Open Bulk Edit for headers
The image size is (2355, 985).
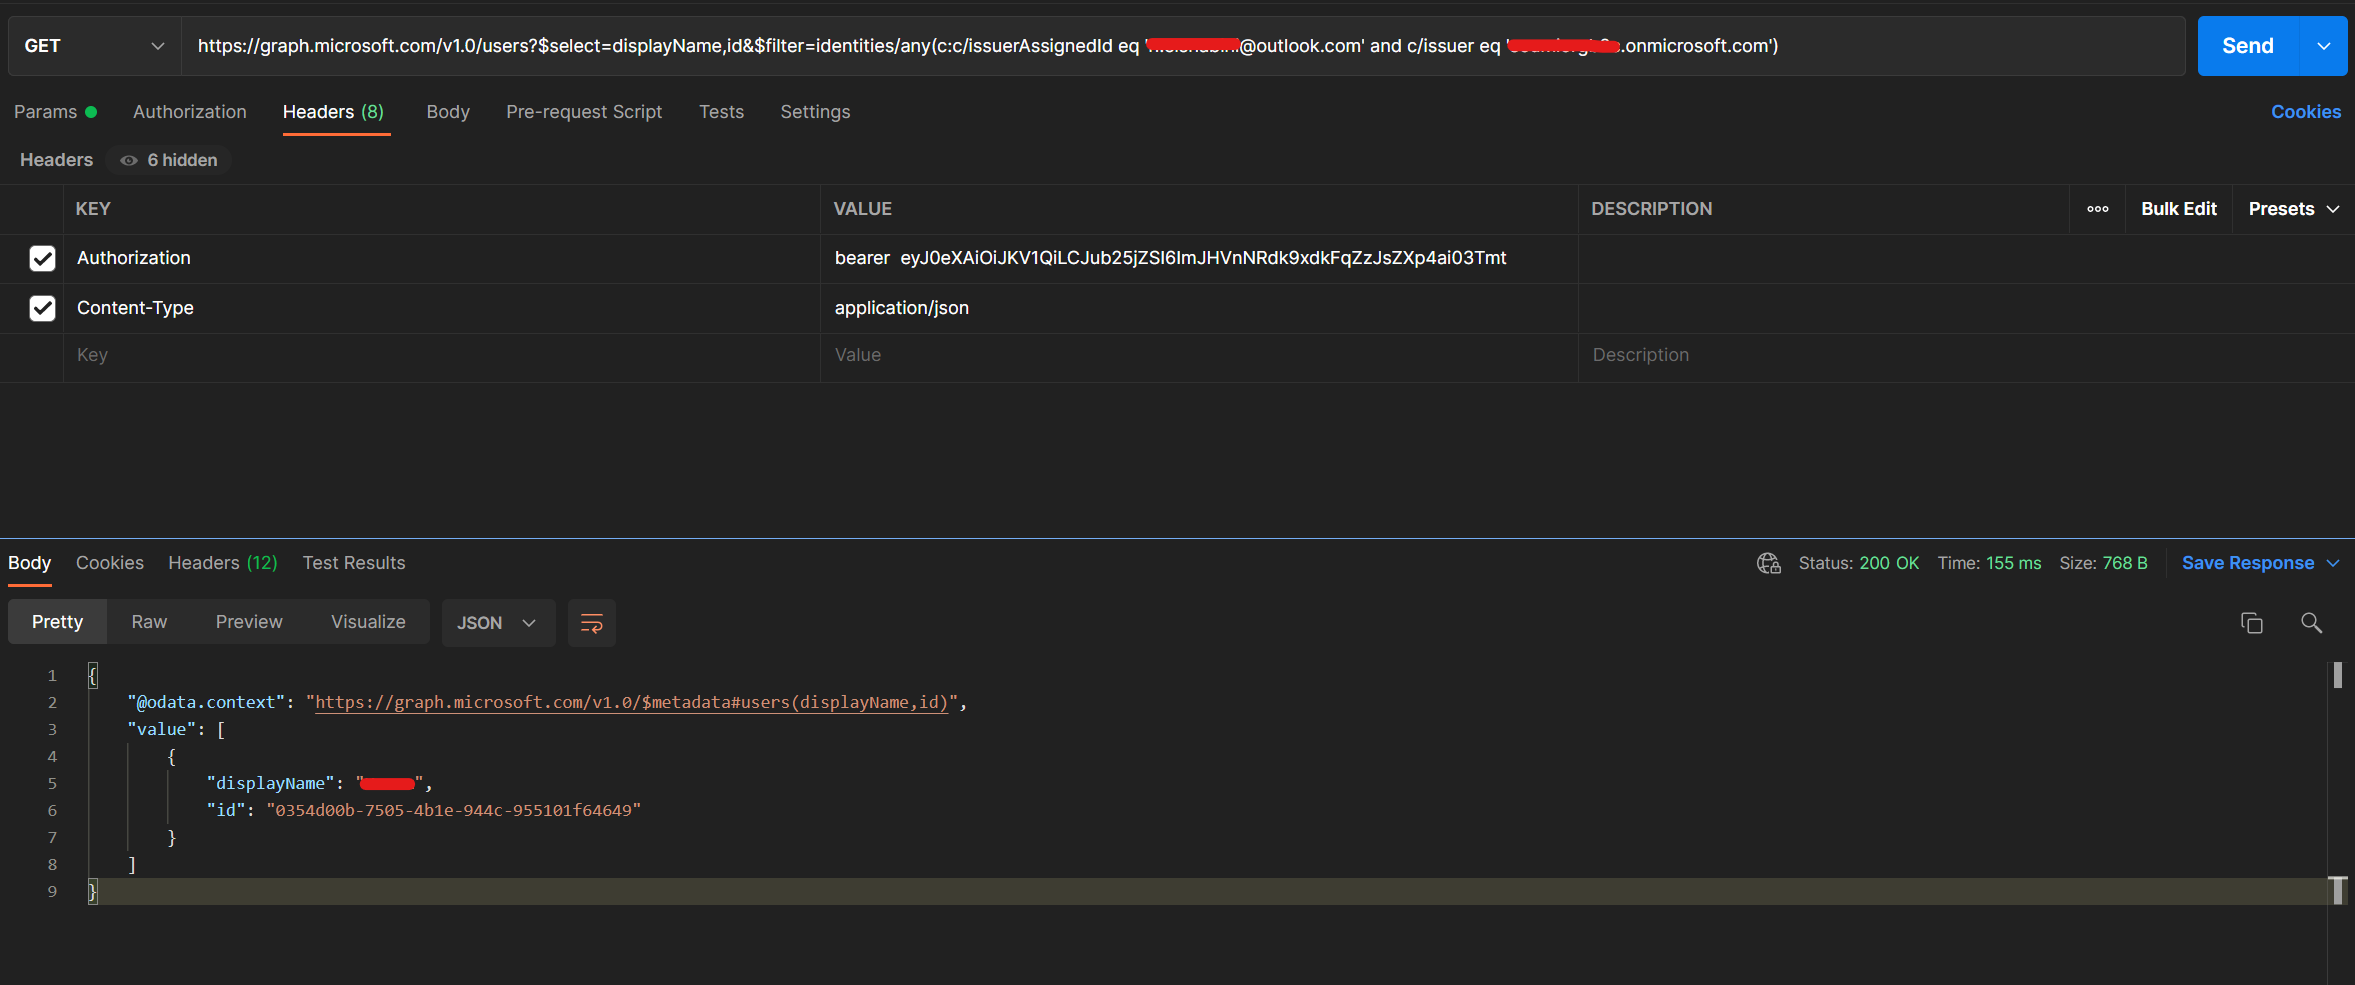pyautogui.click(x=2178, y=208)
